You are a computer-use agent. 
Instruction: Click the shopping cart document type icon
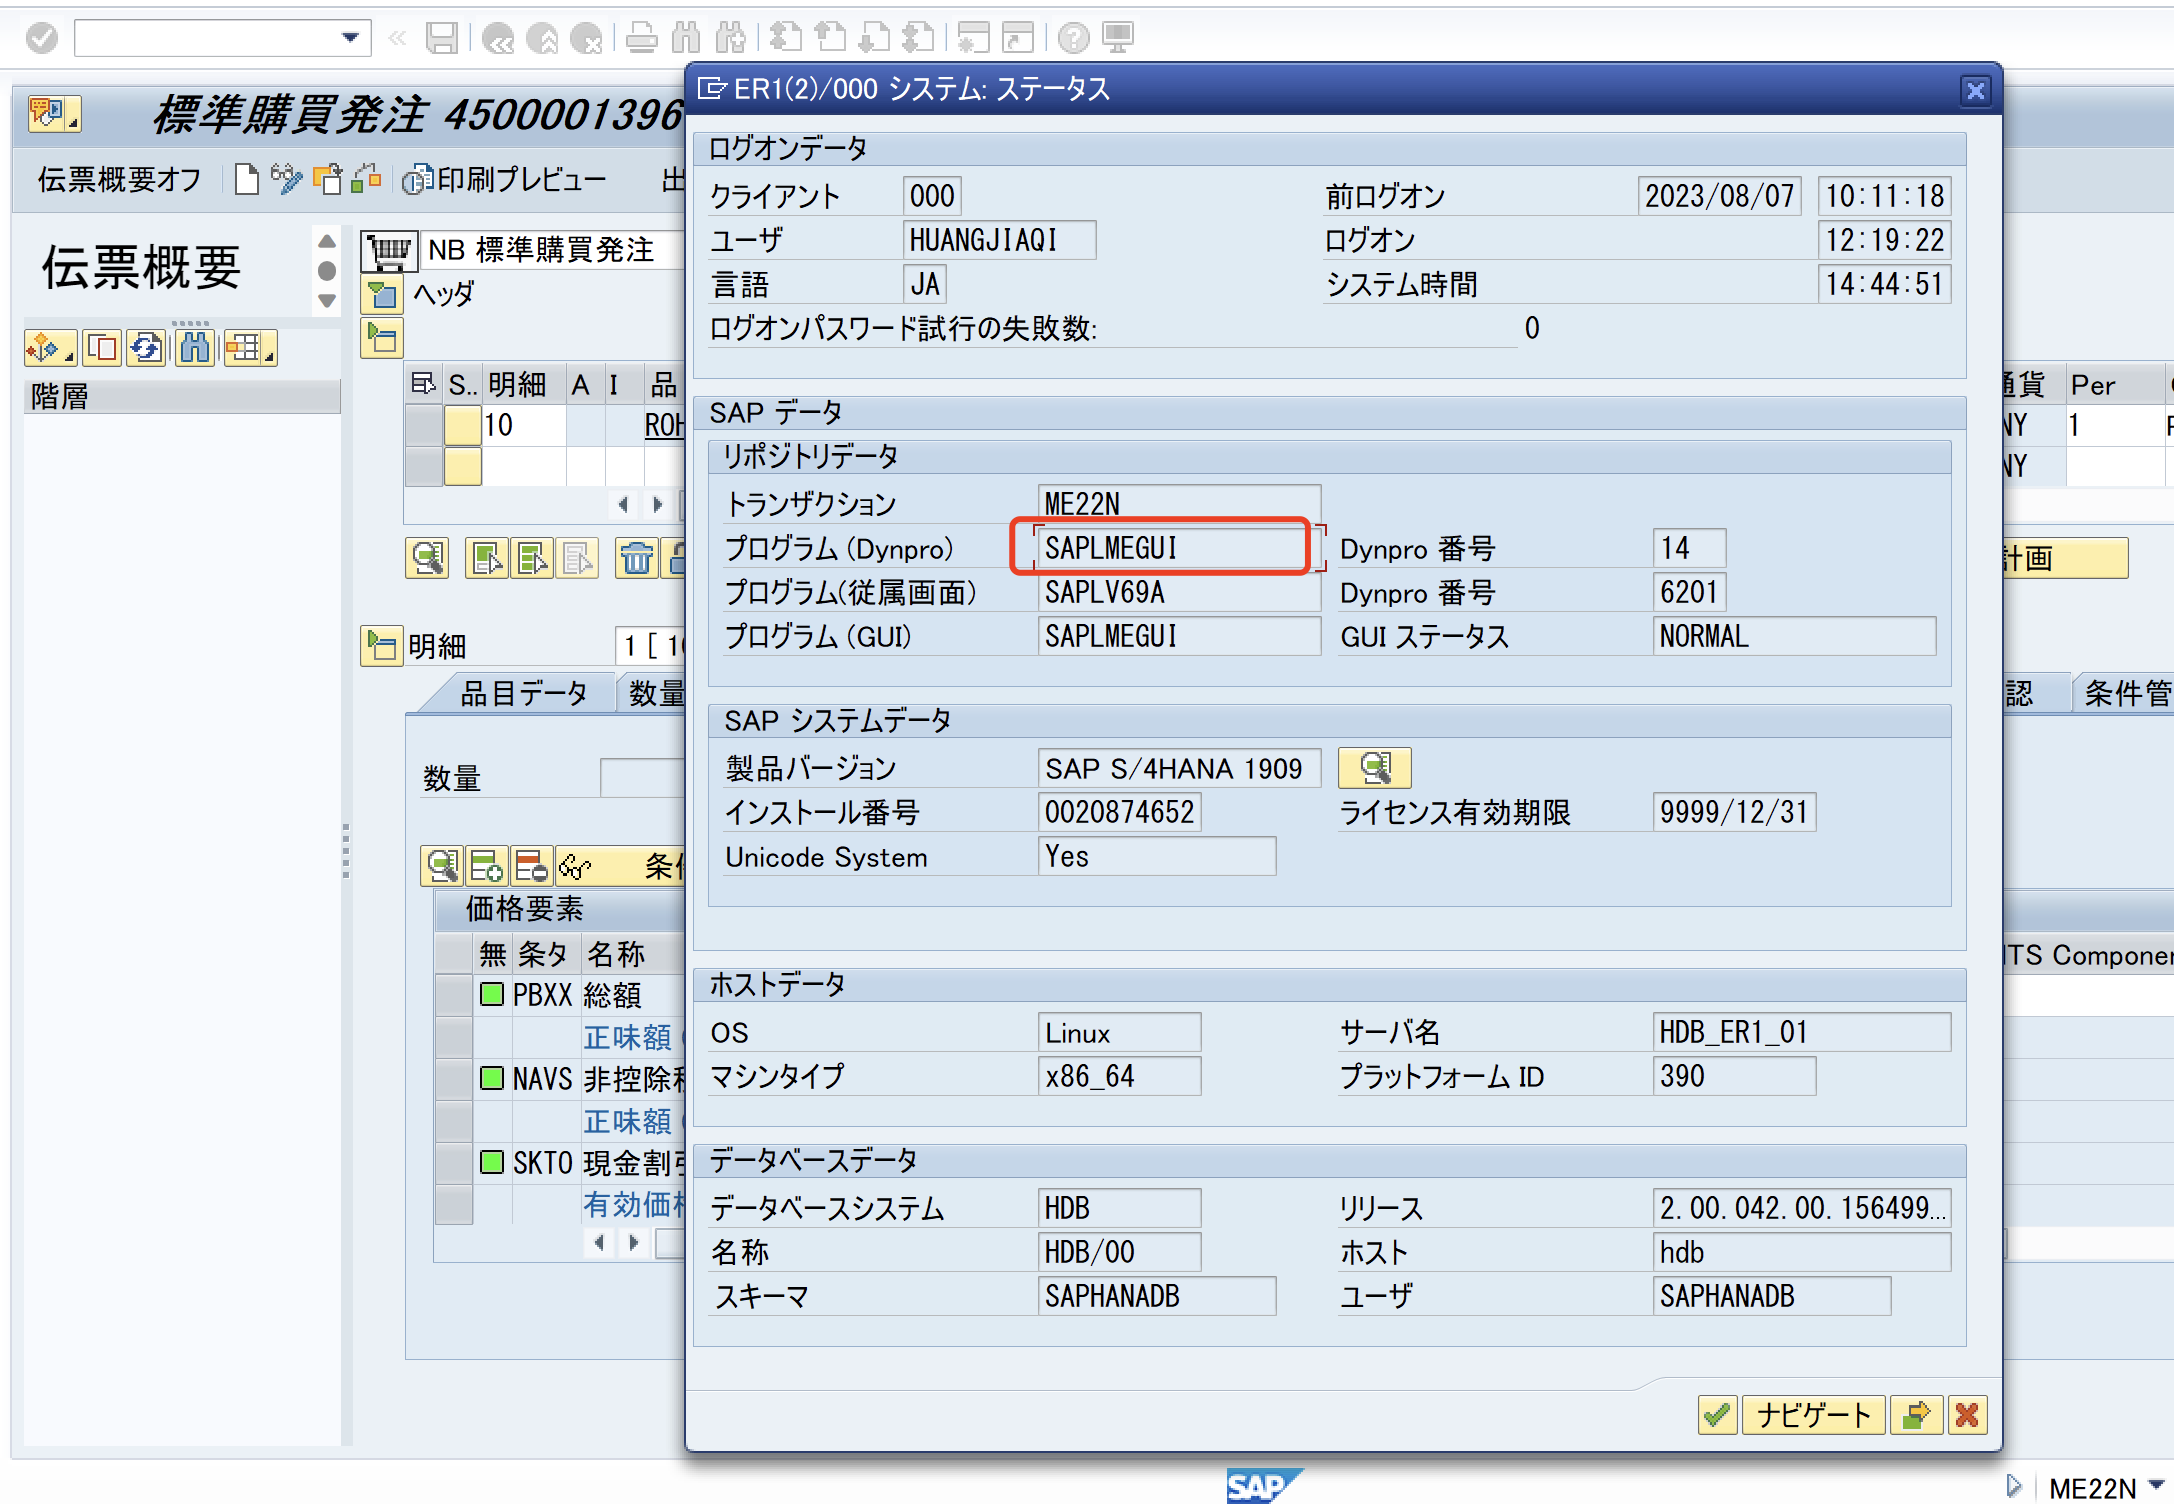[388, 250]
